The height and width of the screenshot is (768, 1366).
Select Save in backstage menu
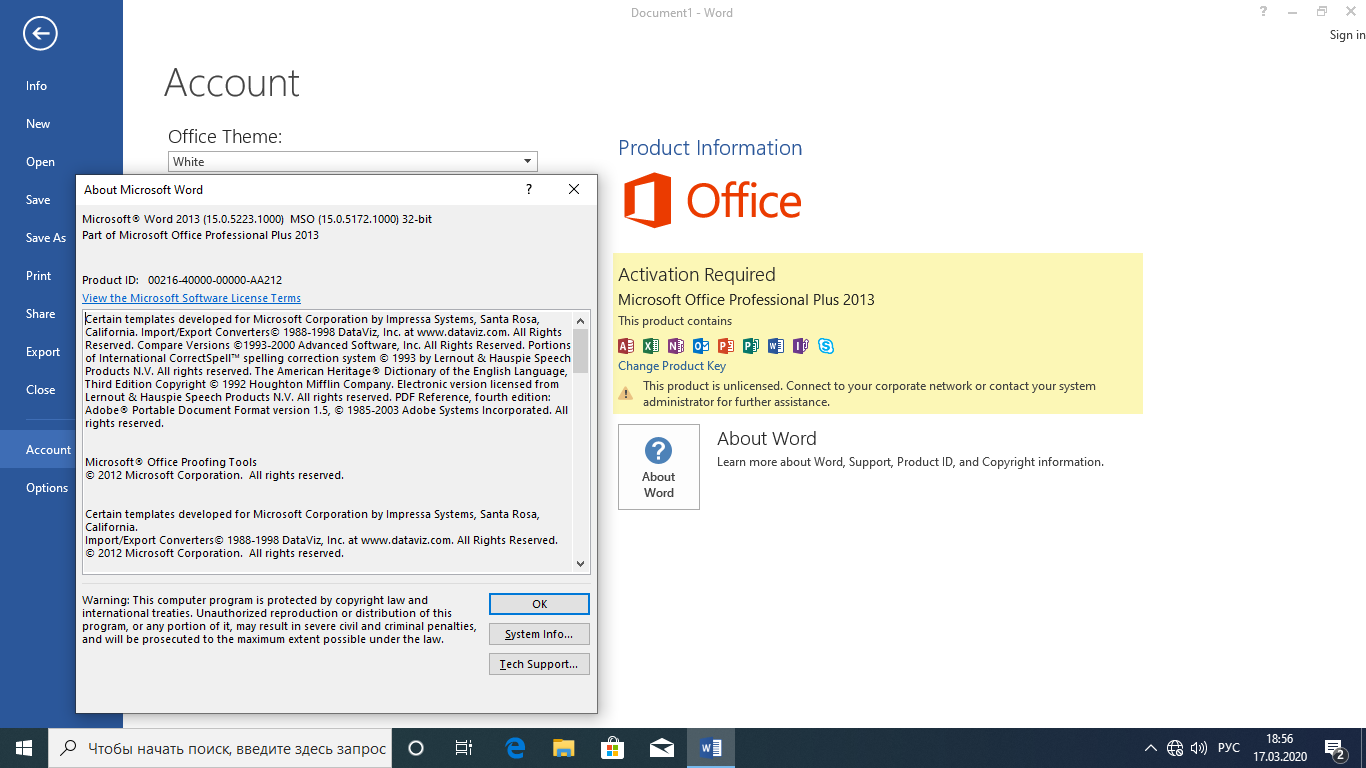coord(38,200)
